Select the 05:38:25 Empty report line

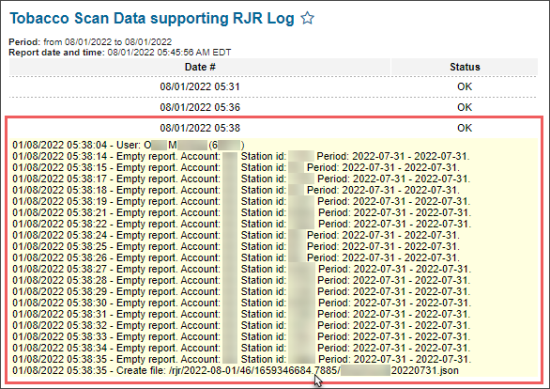[x=236, y=246]
